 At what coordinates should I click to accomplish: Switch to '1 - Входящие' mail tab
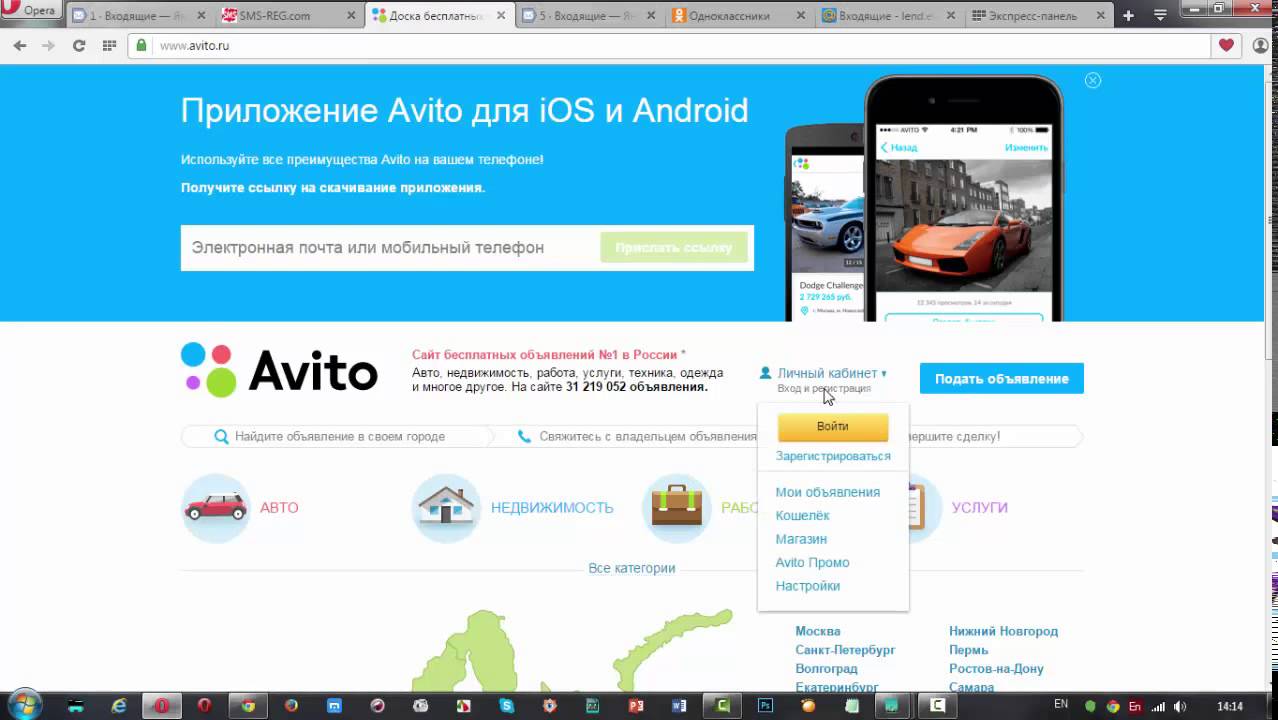[138, 15]
